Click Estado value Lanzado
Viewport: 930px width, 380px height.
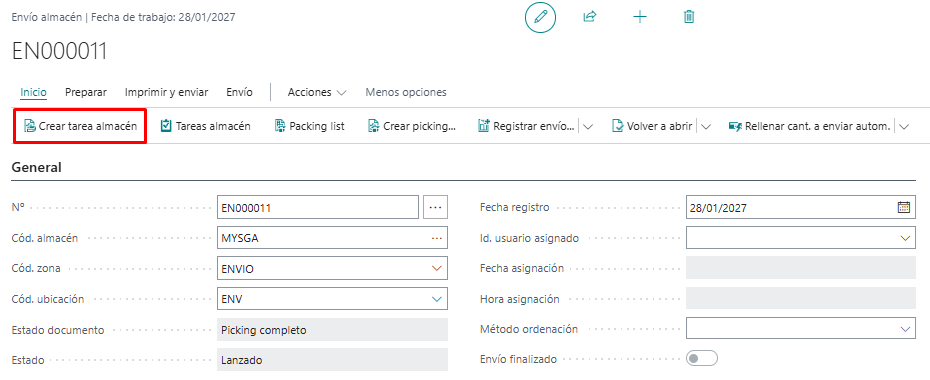332,360
